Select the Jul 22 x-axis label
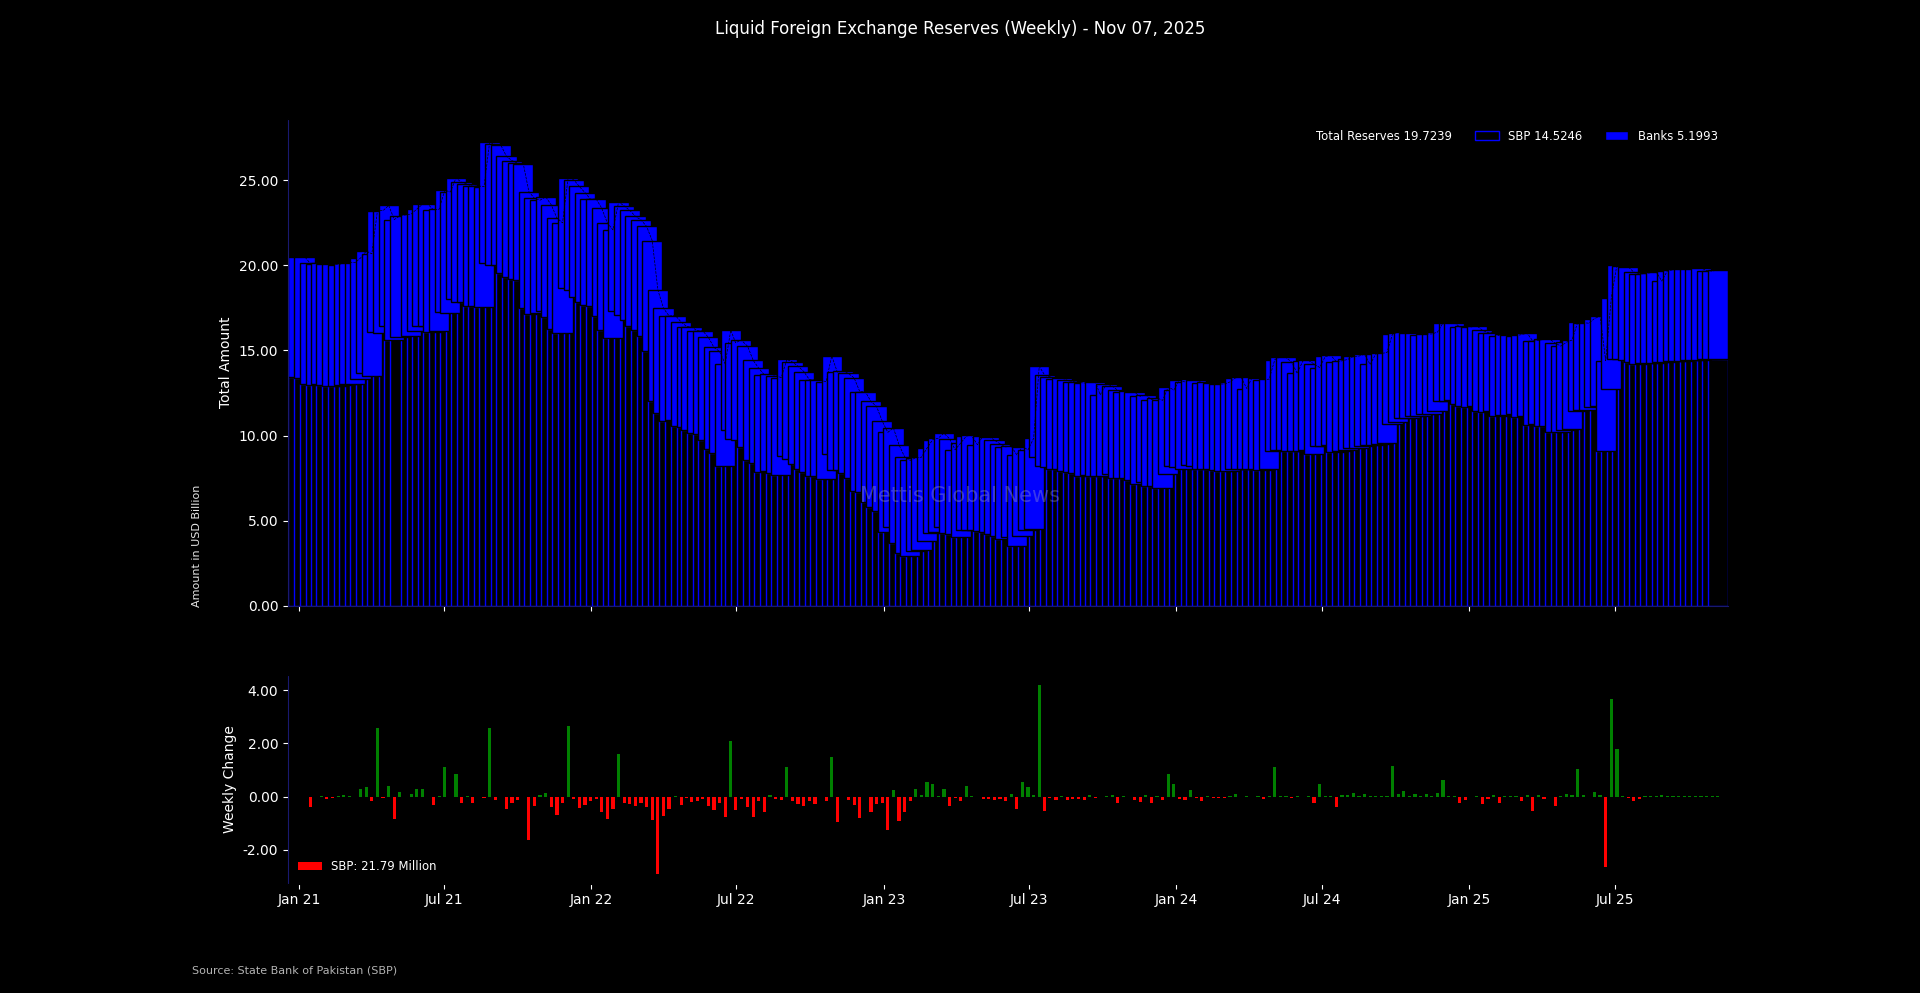The image size is (1920, 993). point(735,900)
